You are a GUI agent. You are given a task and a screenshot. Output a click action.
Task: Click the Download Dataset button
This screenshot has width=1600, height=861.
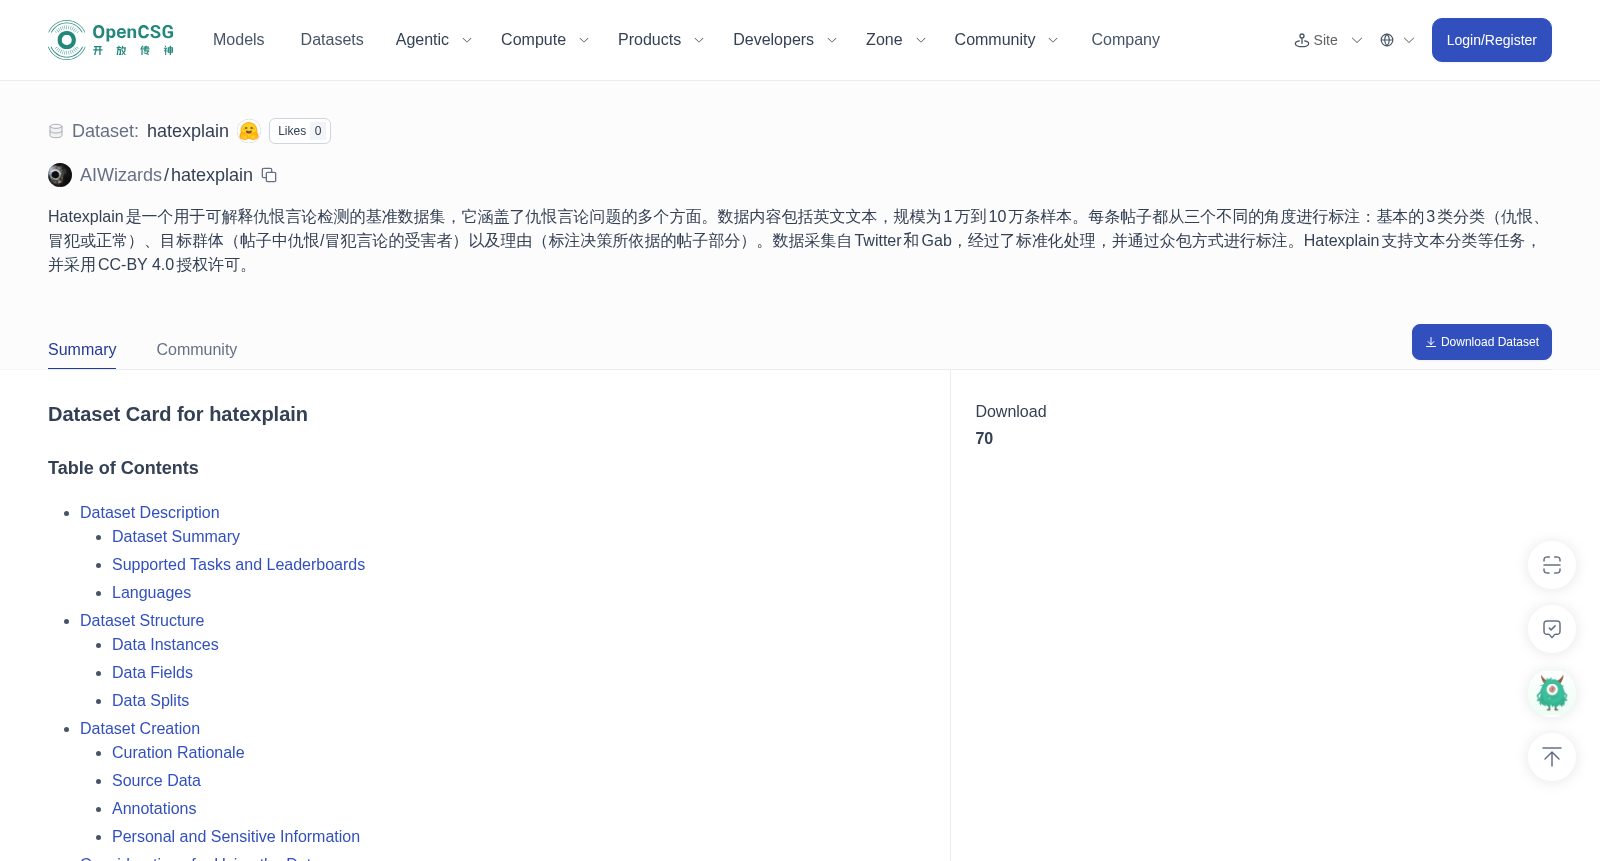pyautogui.click(x=1481, y=342)
